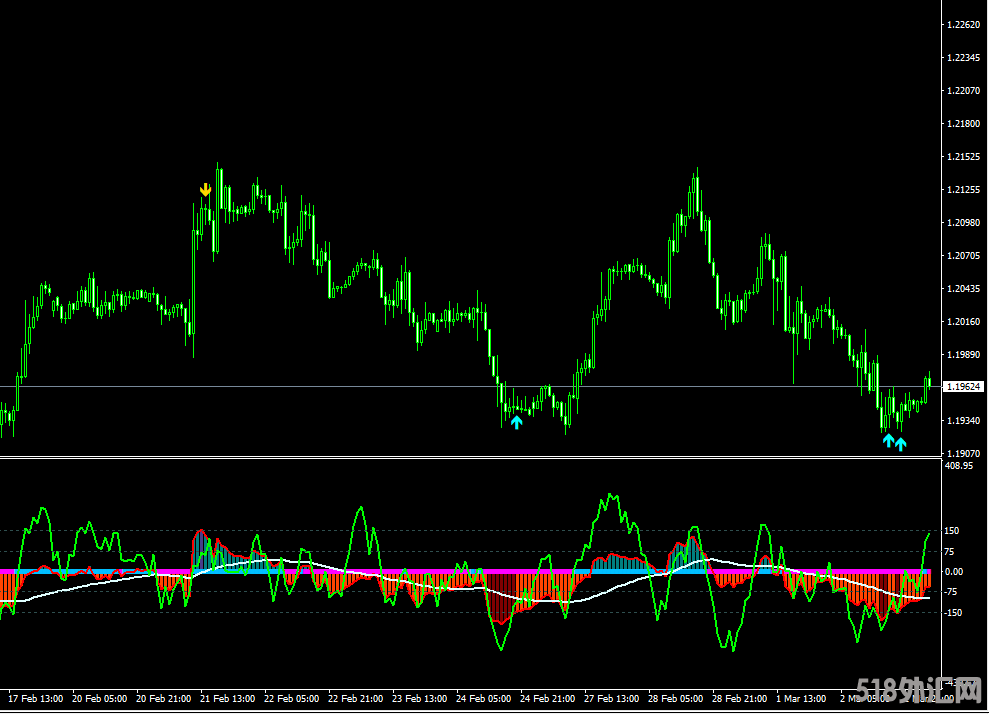The height and width of the screenshot is (714, 989).
Task: Click the 20 Feb 05:00 time label
Action: point(100,699)
